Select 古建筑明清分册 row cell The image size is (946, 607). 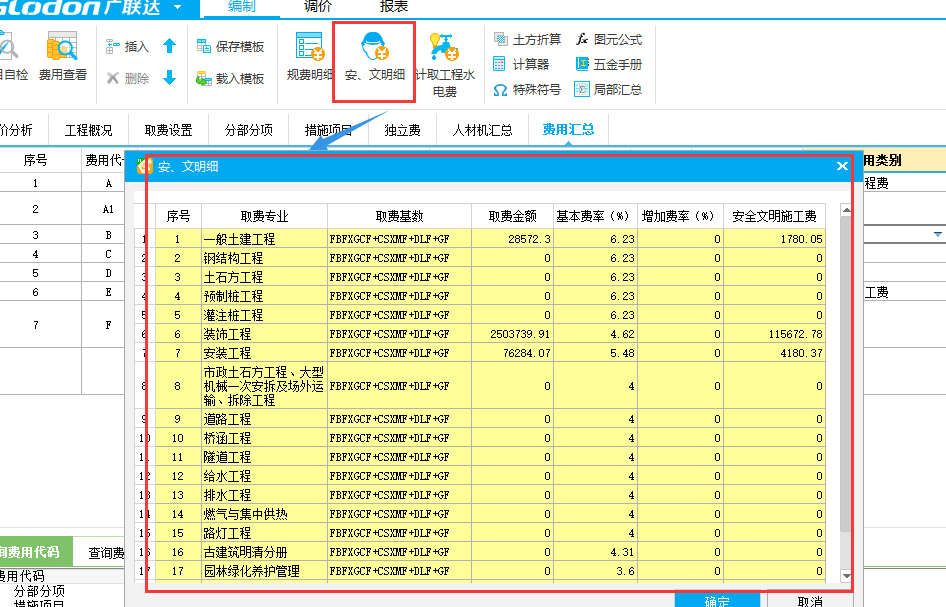coord(264,552)
